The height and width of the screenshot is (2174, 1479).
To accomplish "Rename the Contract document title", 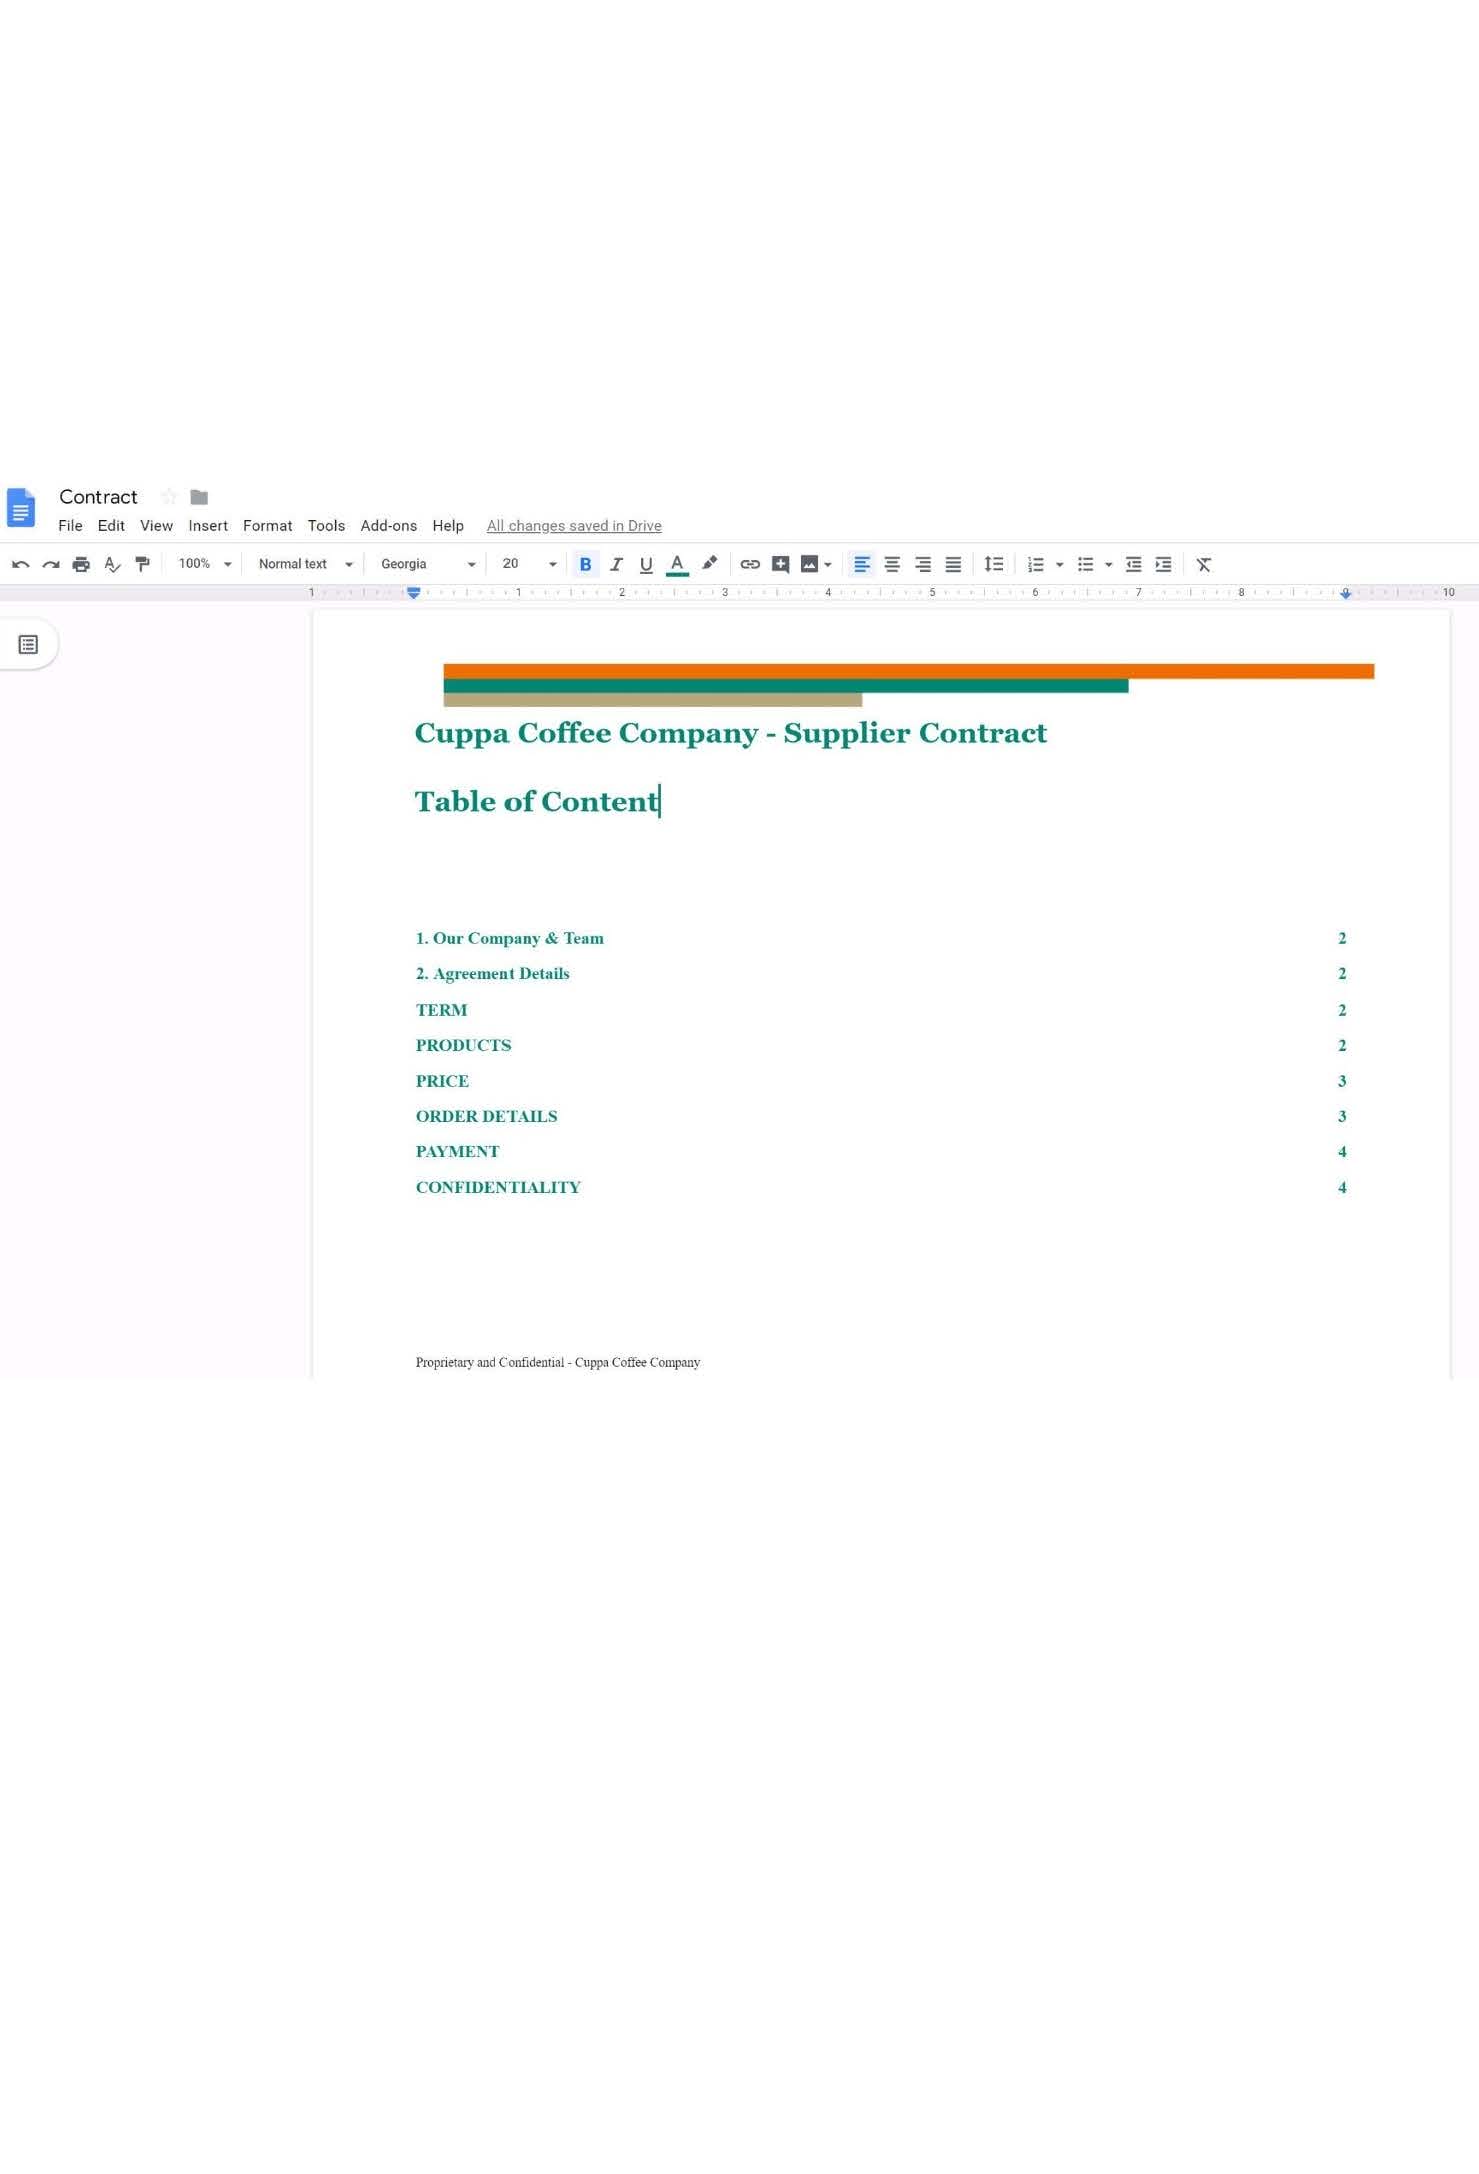I will pyautogui.click(x=98, y=497).
